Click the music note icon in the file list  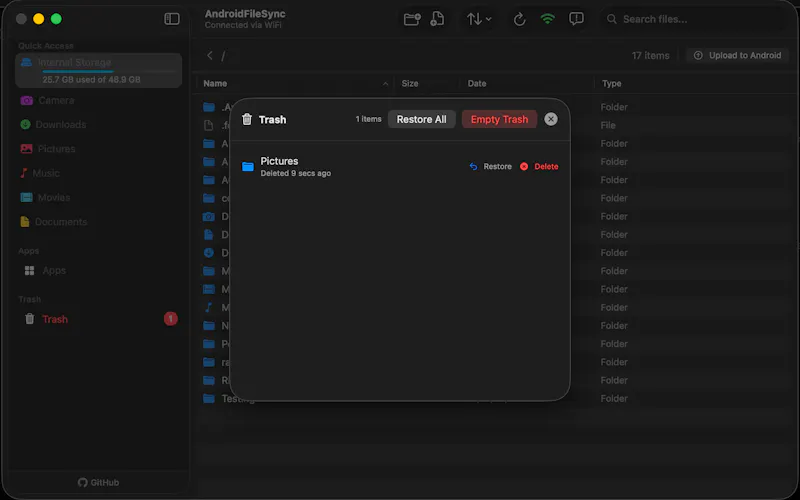coord(208,307)
